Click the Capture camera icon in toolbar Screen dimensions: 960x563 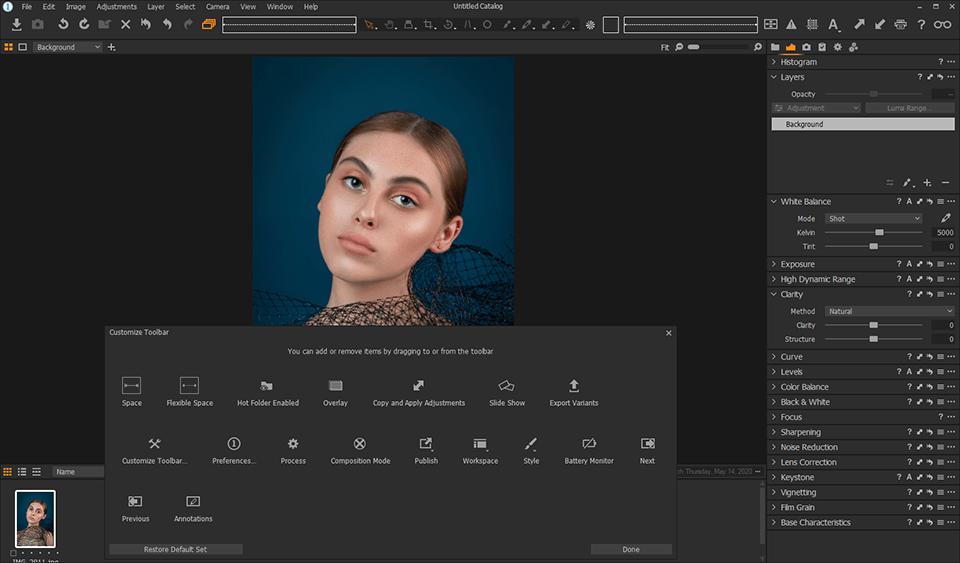point(37,24)
